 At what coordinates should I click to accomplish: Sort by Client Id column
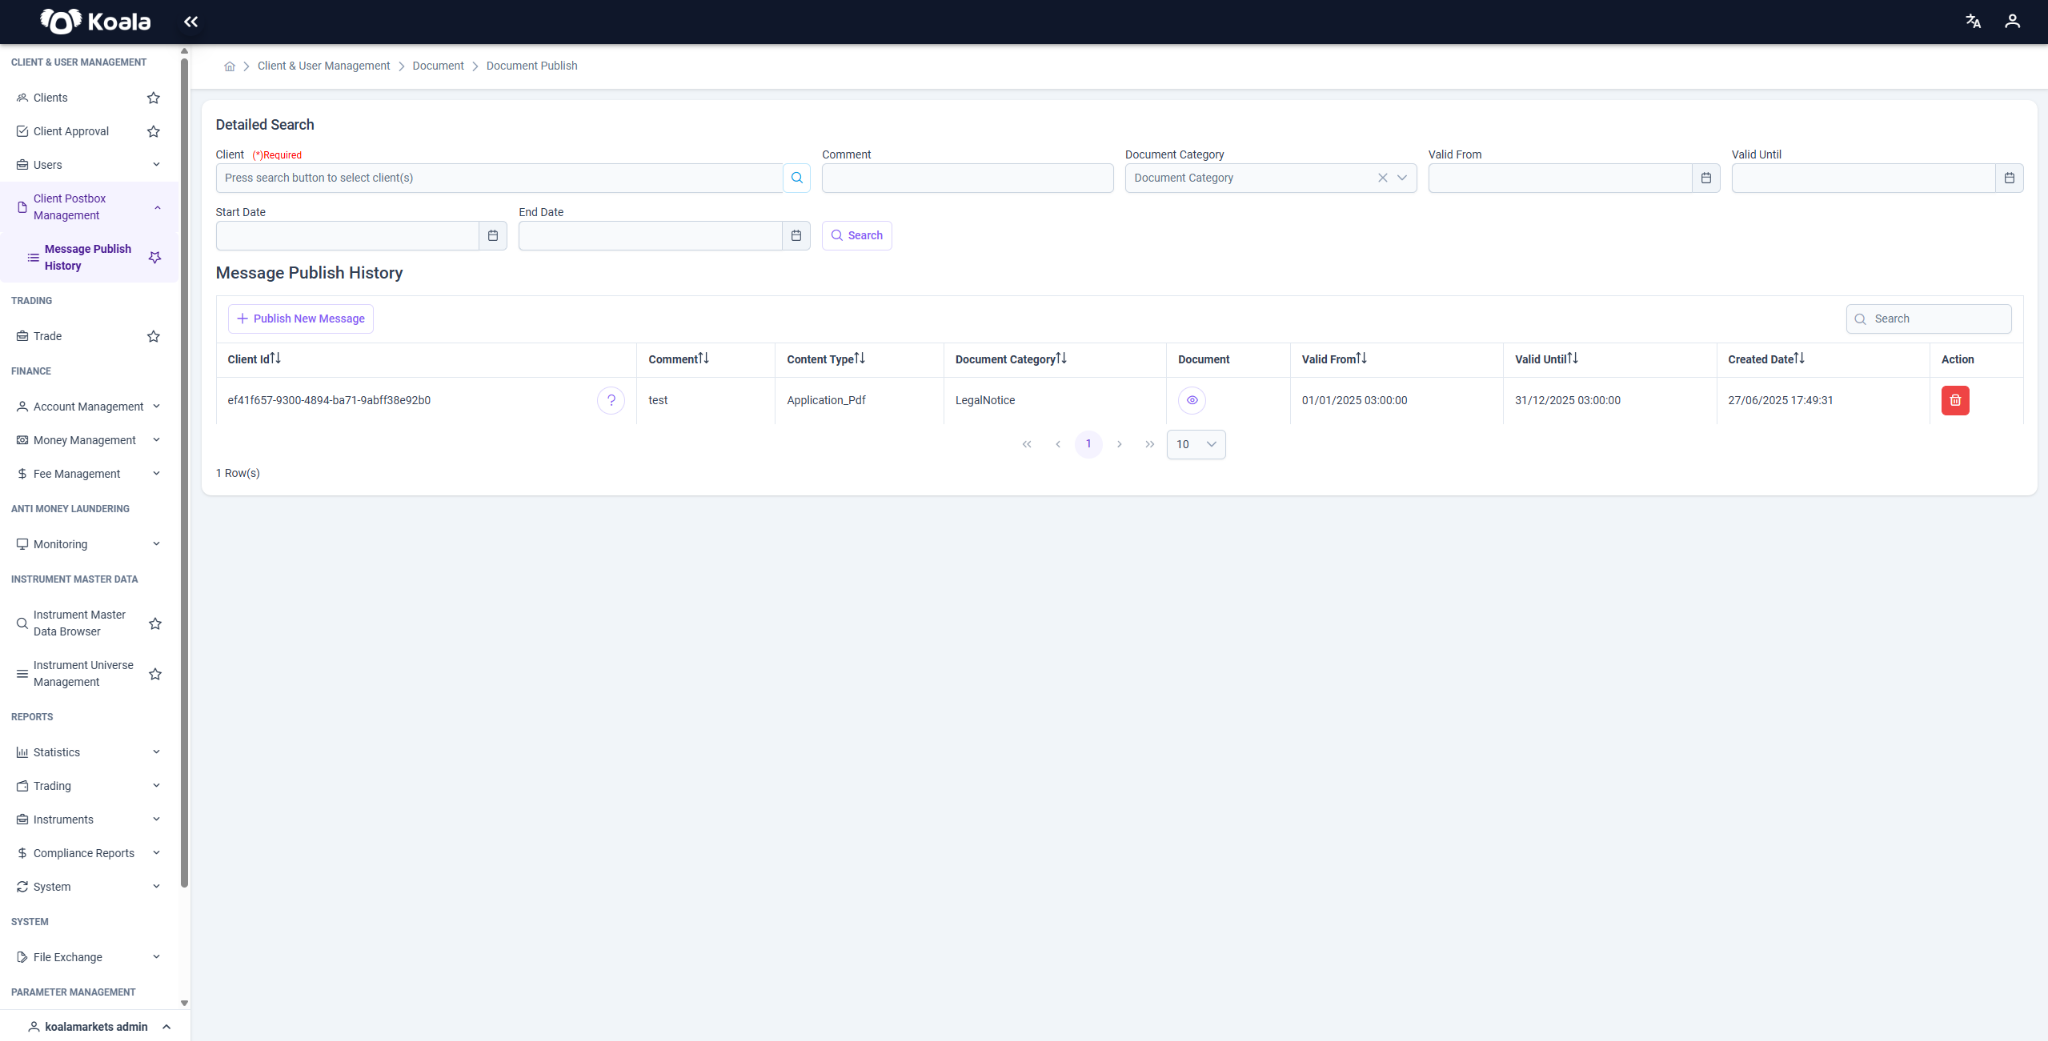tap(275, 358)
